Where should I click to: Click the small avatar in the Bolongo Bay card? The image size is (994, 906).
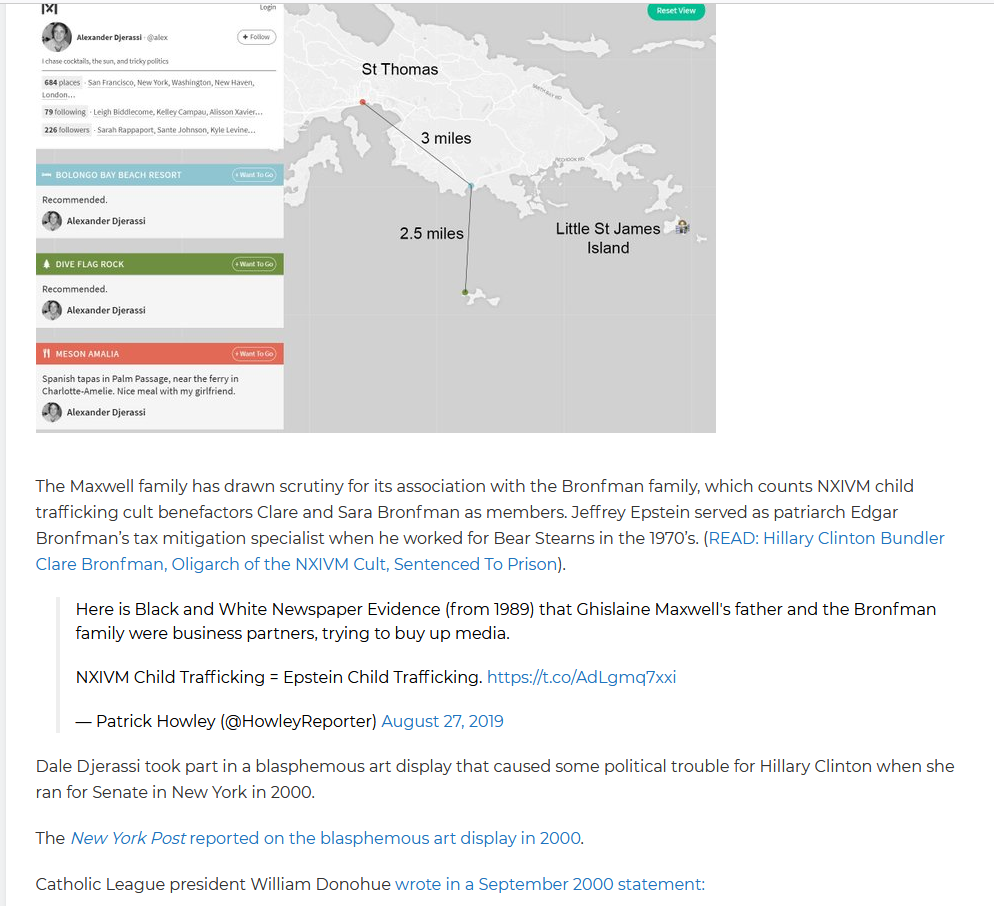tap(52, 221)
